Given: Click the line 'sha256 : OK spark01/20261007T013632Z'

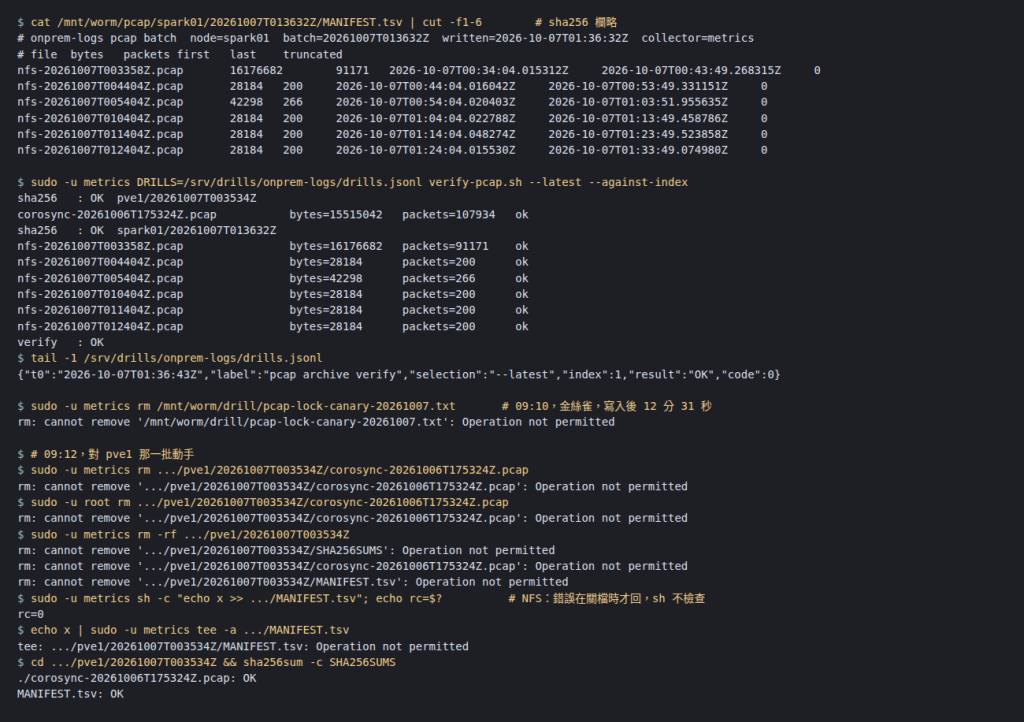Looking at the screenshot, I should click(x=146, y=230).
